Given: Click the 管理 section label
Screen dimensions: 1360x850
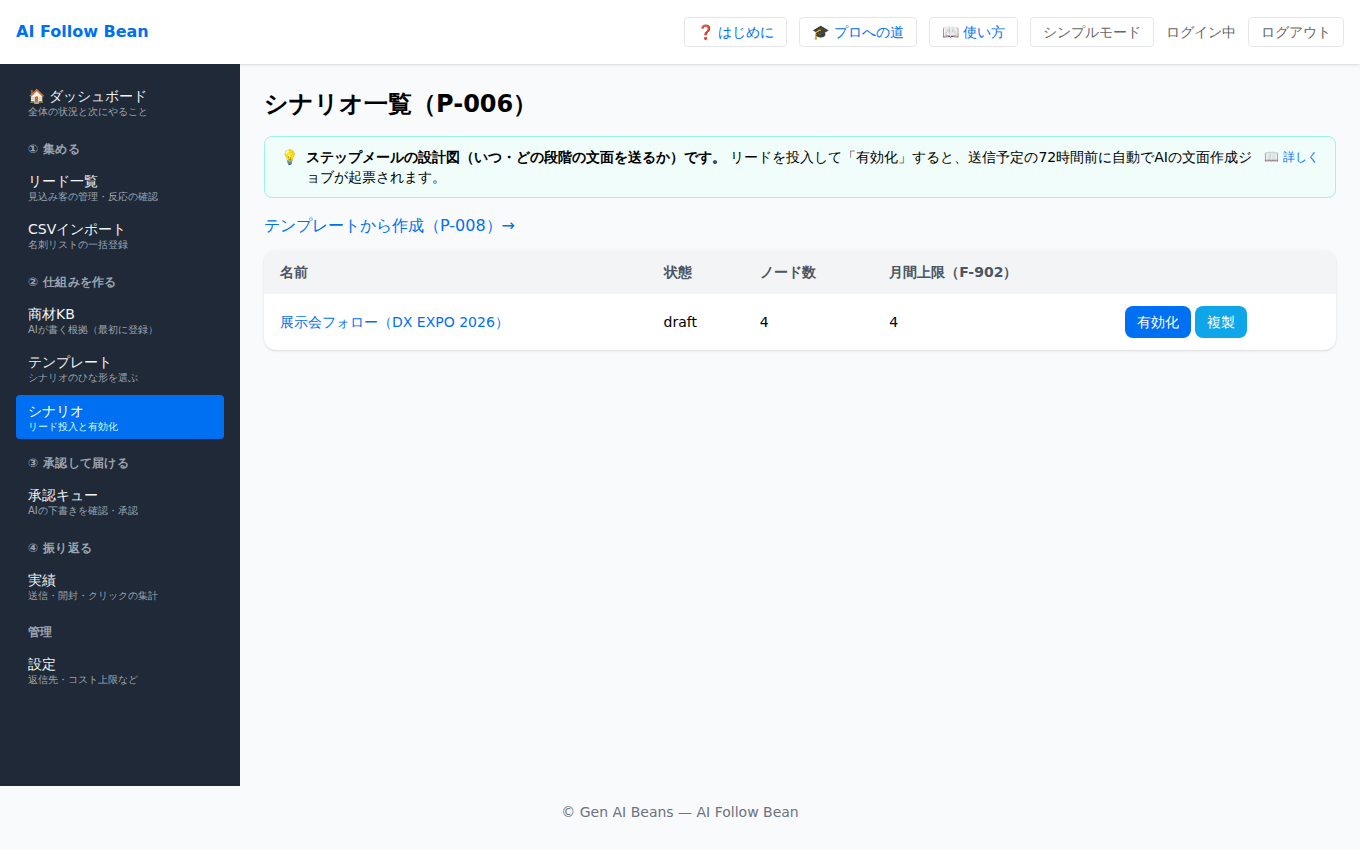Looking at the screenshot, I should tap(40, 632).
